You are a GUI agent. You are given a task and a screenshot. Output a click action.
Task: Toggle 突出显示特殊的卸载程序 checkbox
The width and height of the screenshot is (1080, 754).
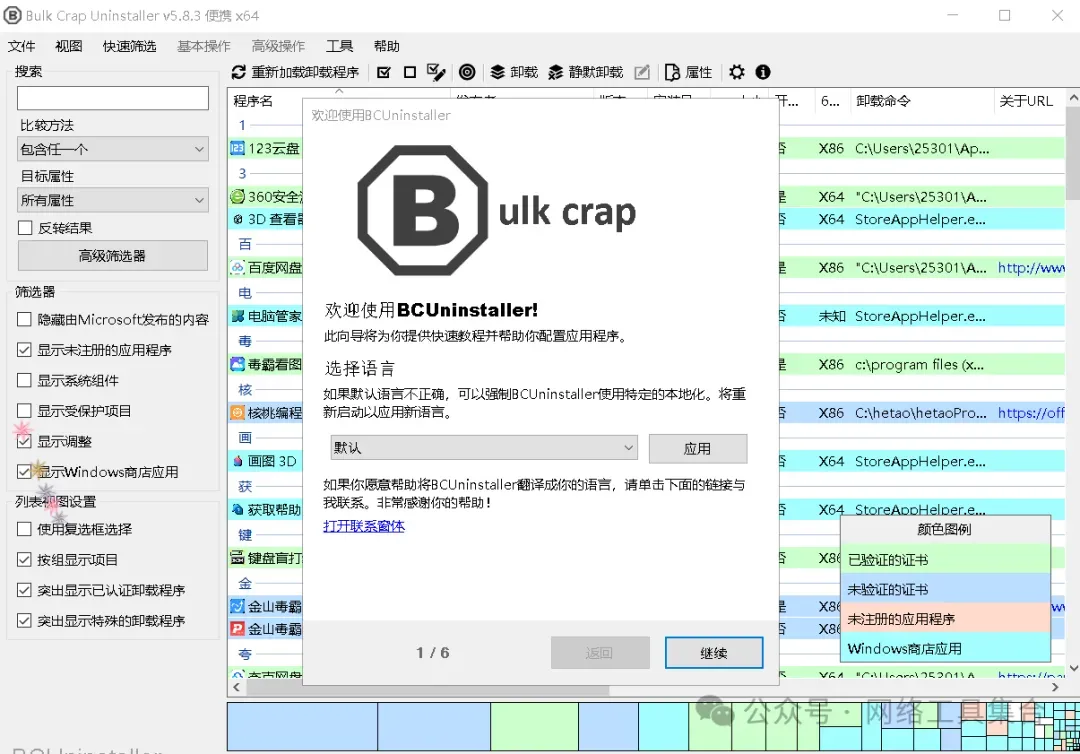24,620
